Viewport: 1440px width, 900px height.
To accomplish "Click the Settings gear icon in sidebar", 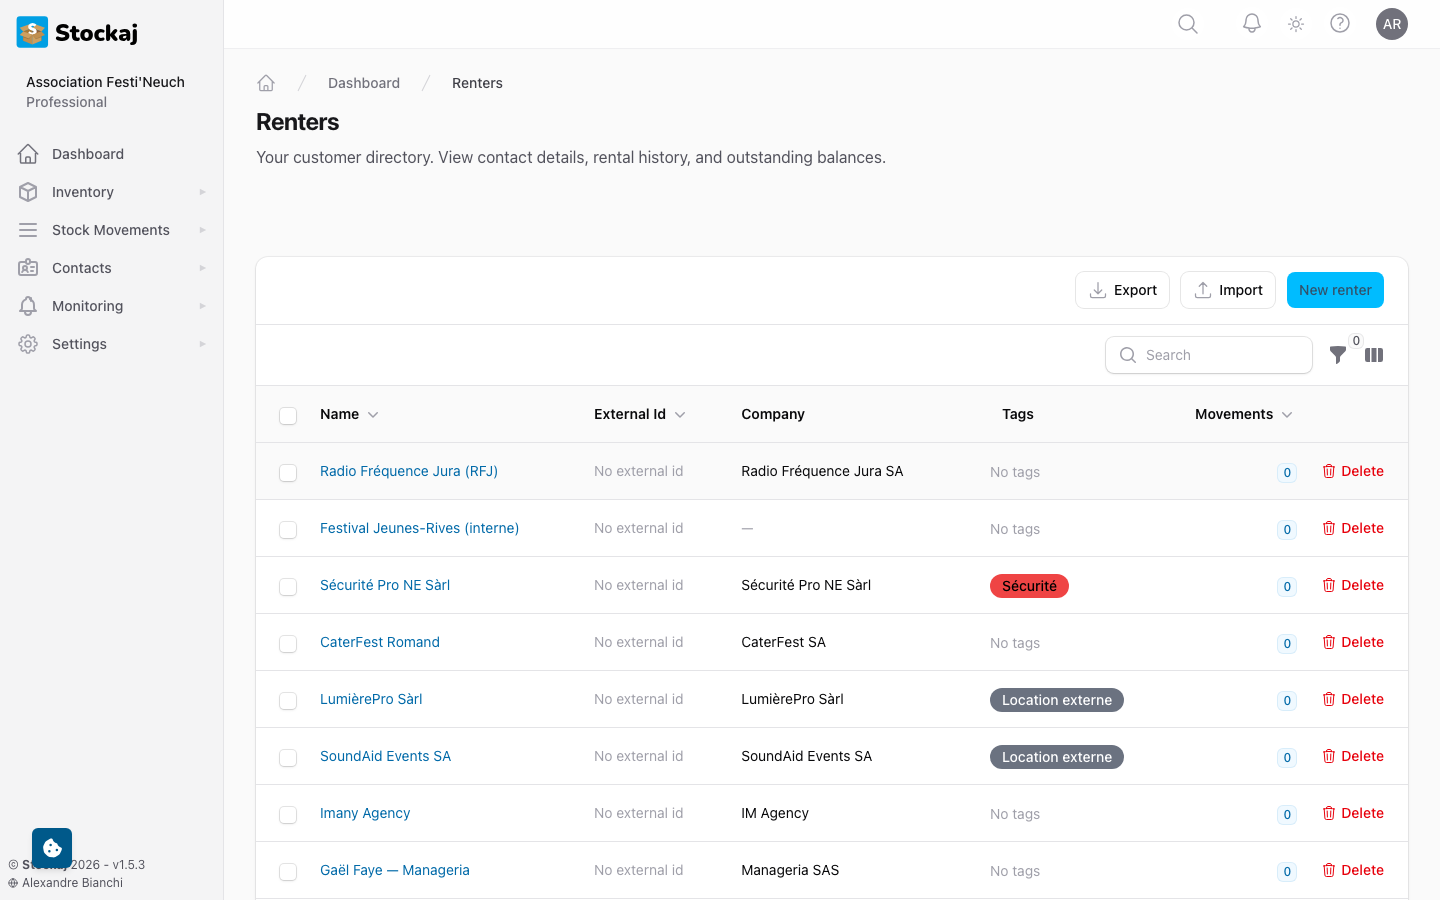I will click(28, 344).
